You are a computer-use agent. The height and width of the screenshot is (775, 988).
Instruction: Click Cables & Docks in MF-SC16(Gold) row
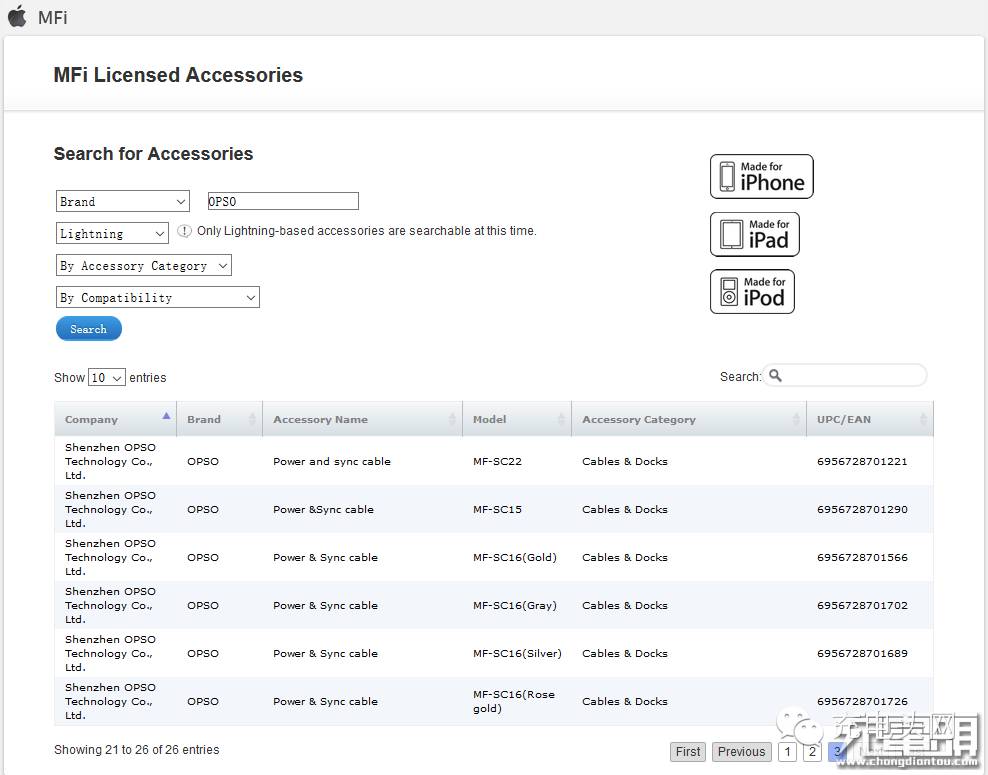click(x=624, y=557)
